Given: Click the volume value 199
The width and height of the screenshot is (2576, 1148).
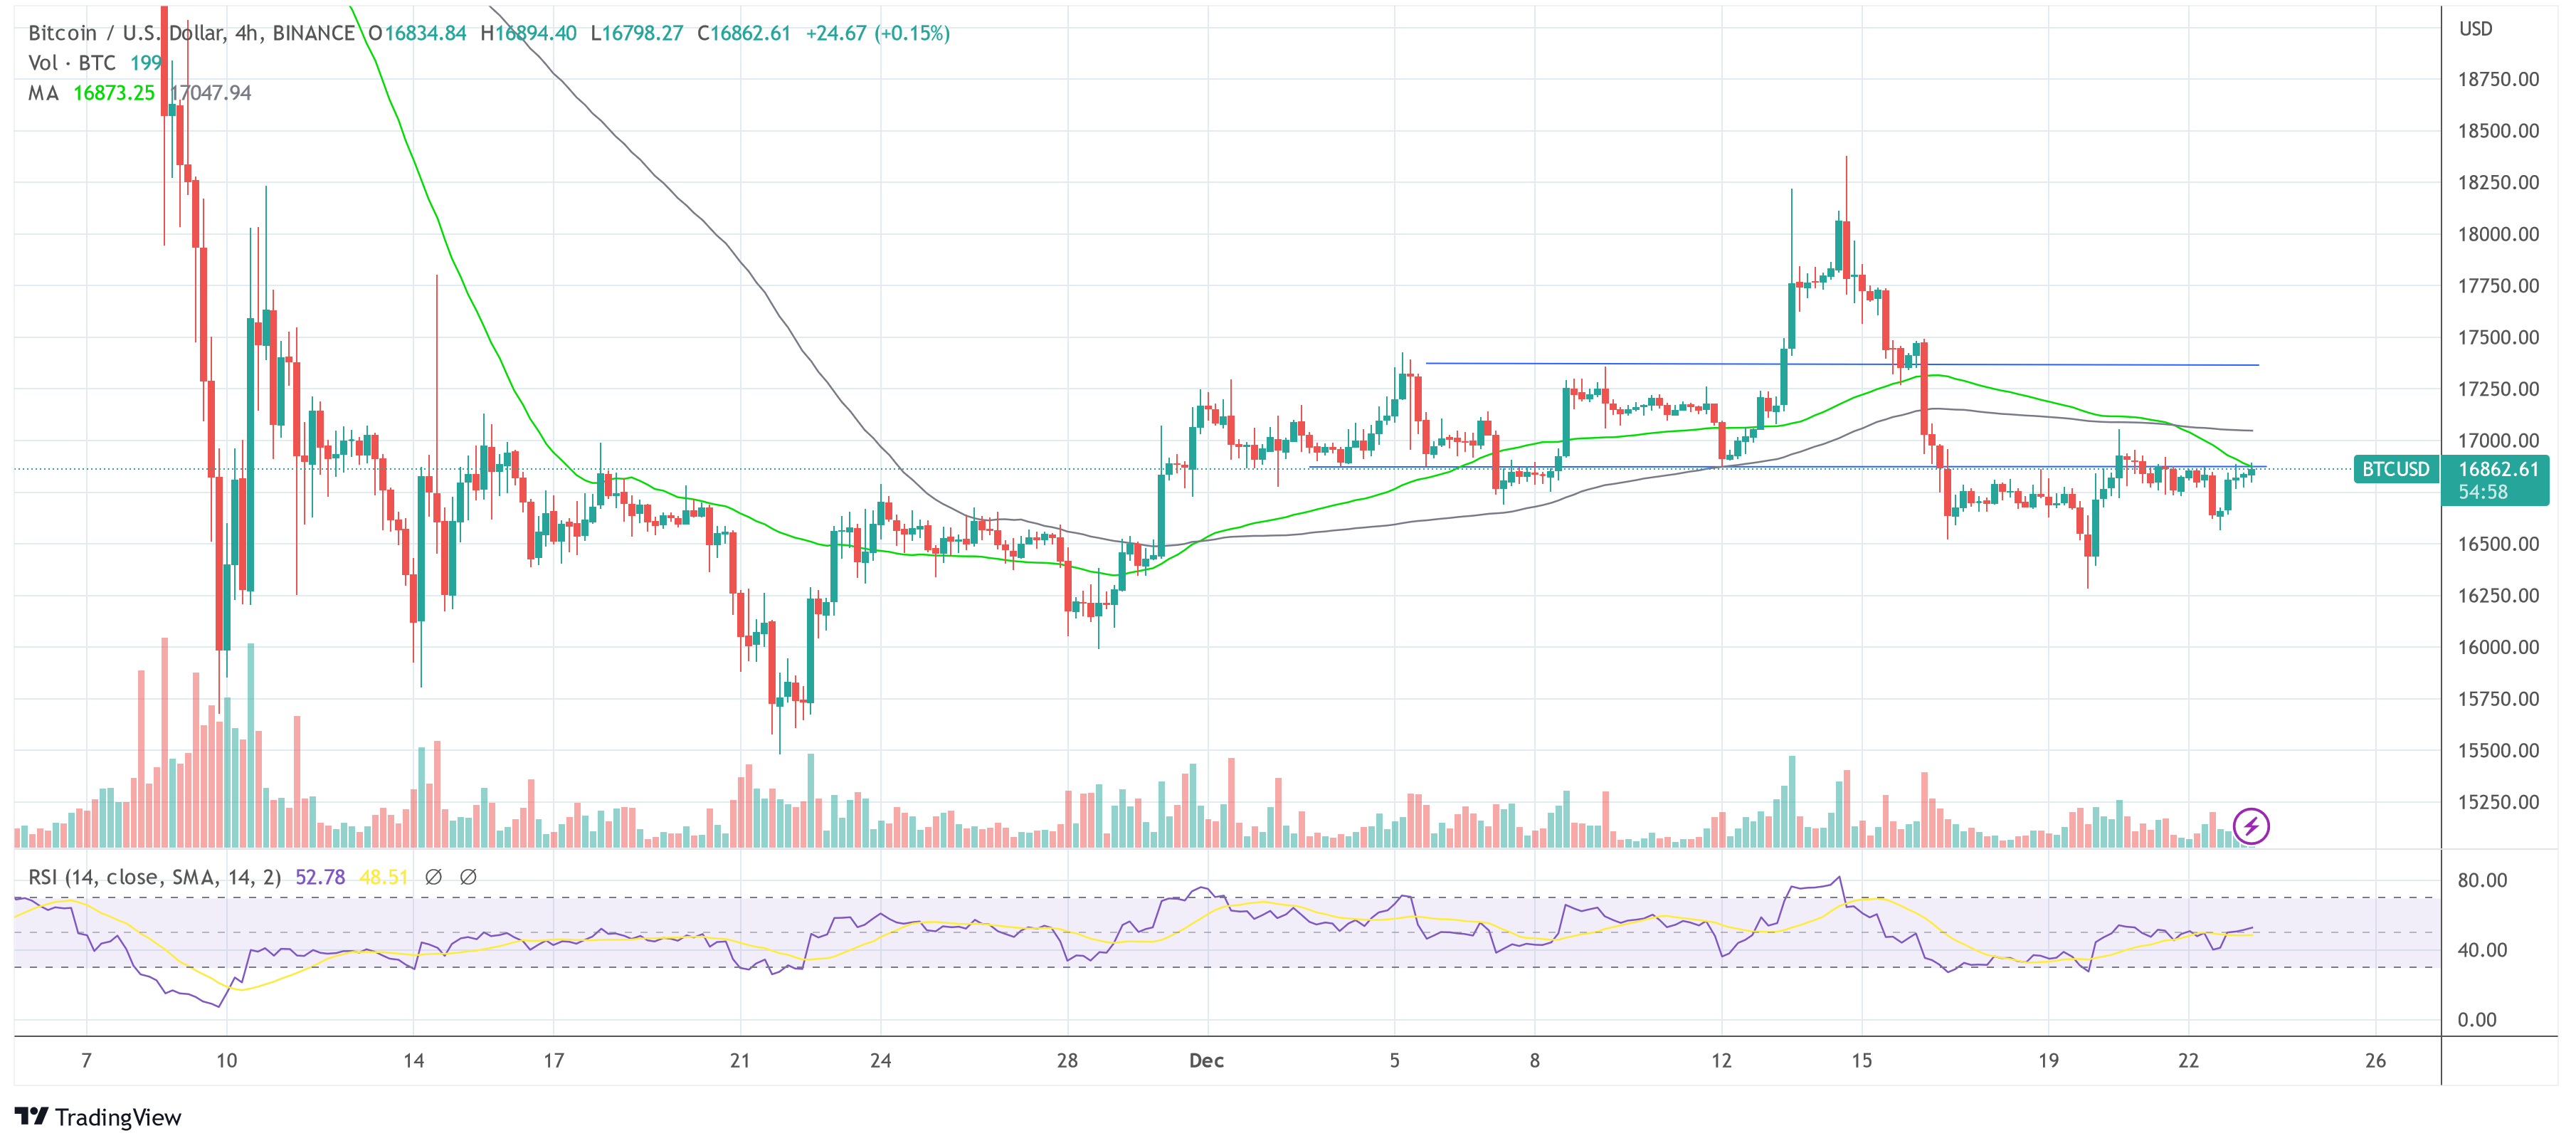Looking at the screenshot, I should click(146, 63).
